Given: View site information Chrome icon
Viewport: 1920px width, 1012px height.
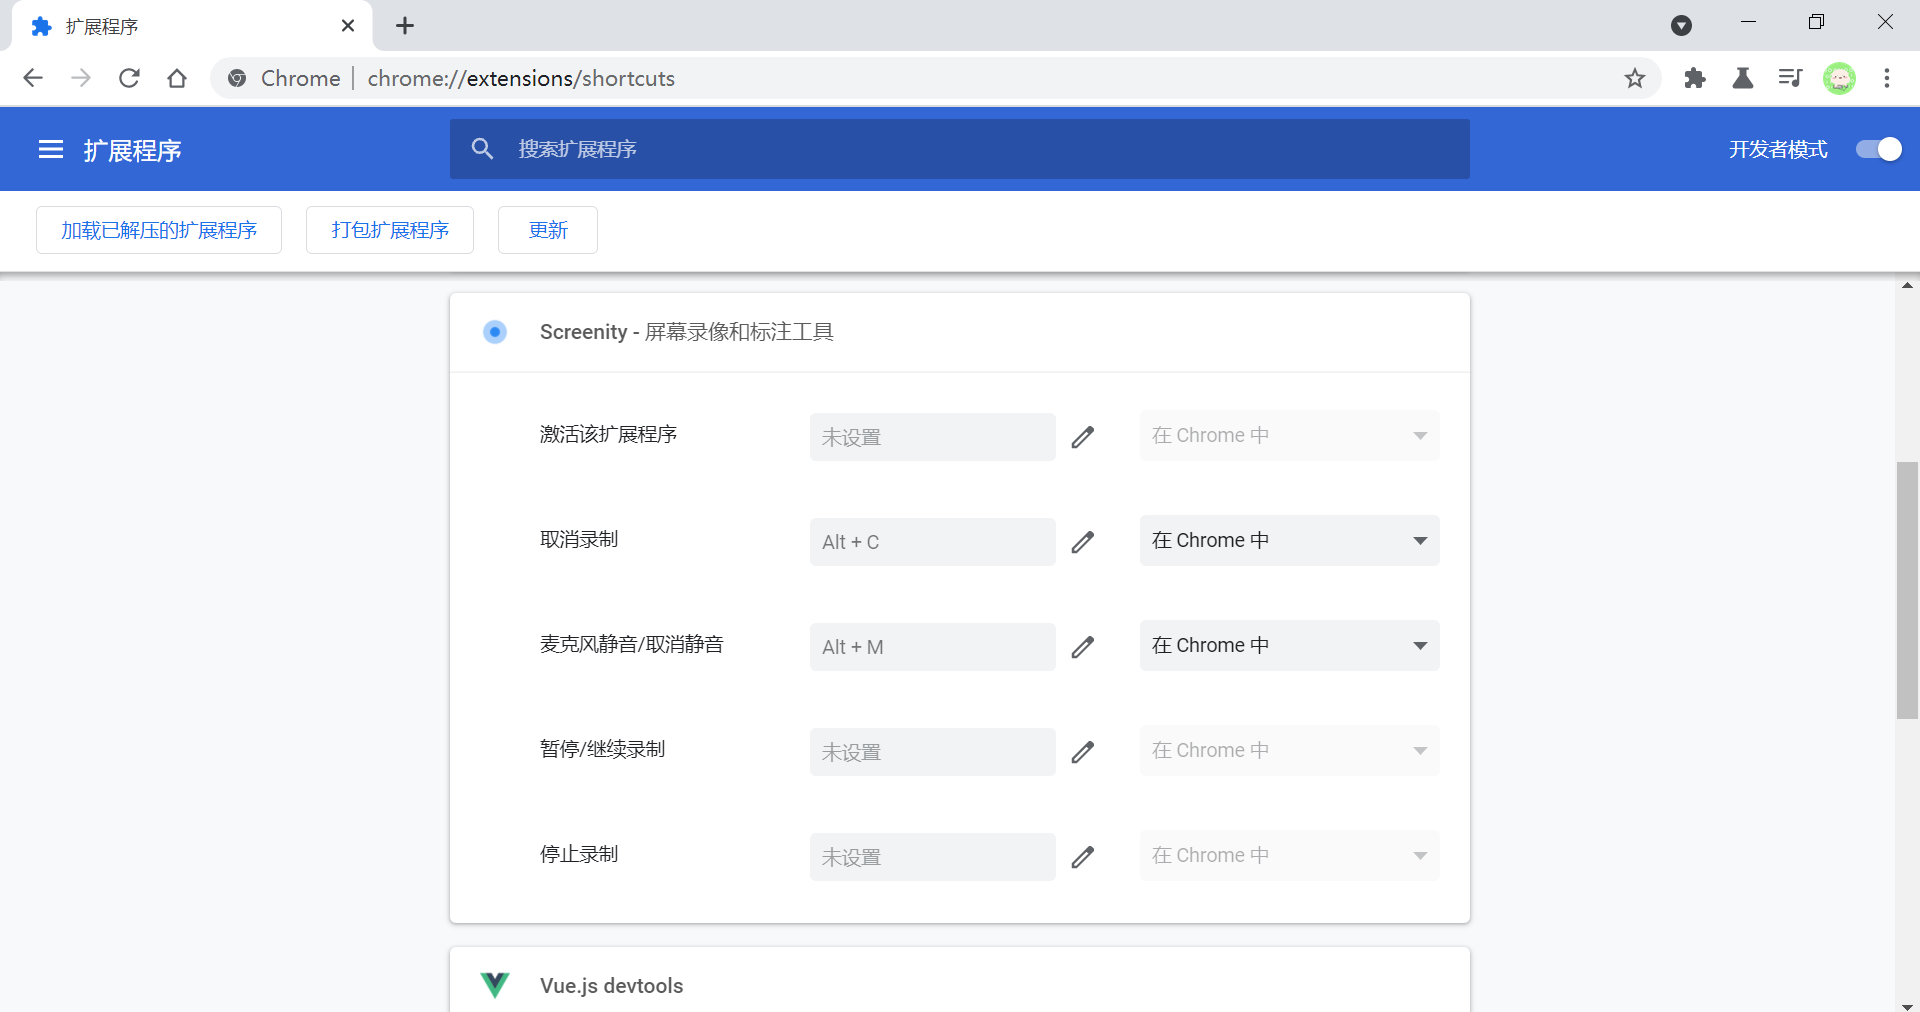Looking at the screenshot, I should [237, 78].
